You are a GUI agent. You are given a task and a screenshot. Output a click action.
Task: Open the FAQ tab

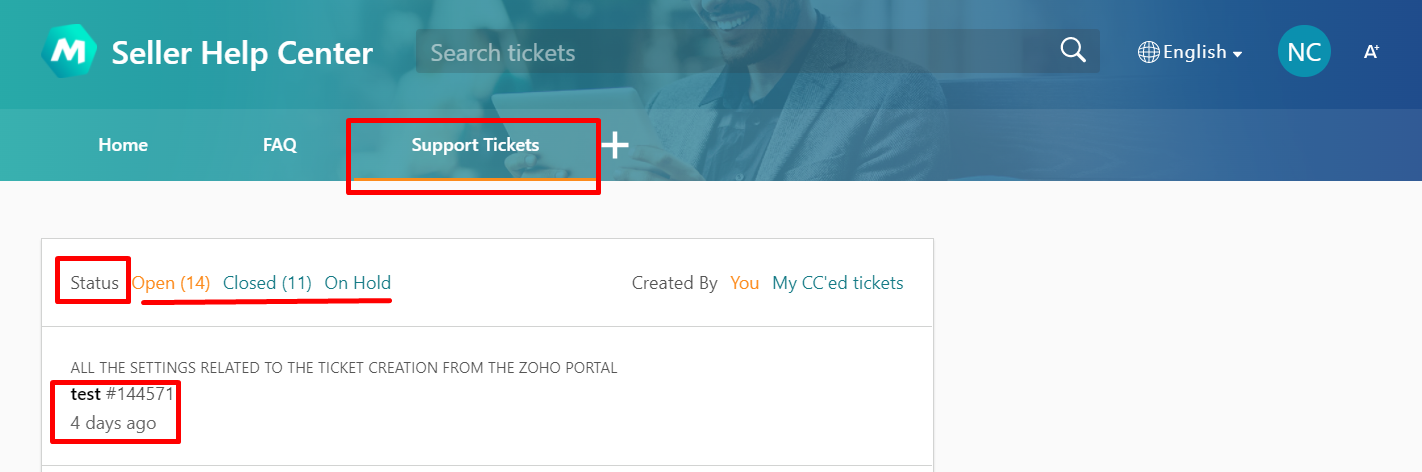[x=280, y=145]
